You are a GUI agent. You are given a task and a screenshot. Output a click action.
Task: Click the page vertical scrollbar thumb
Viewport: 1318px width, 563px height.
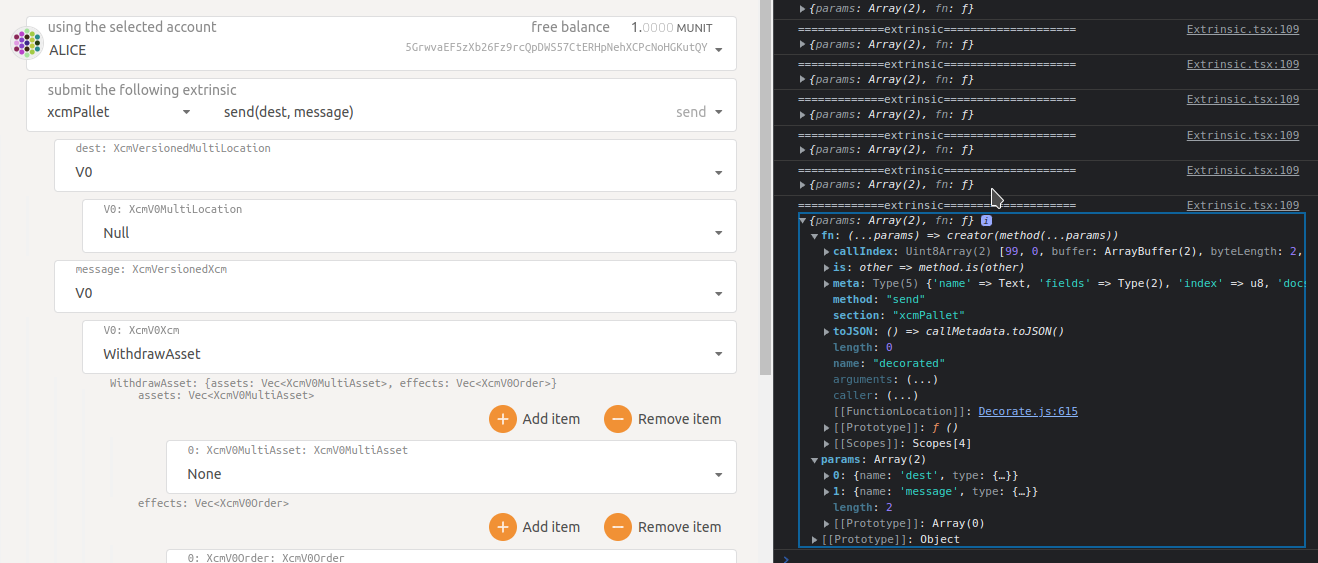(x=766, y=185)
